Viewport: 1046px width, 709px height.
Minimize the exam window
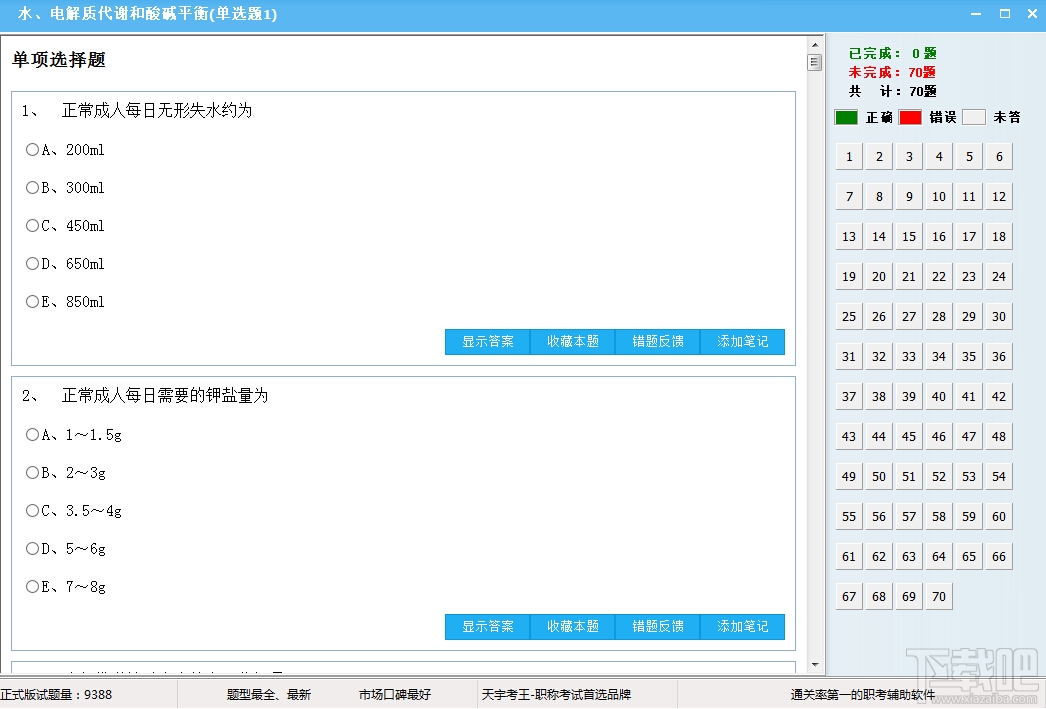click(976, 14)
